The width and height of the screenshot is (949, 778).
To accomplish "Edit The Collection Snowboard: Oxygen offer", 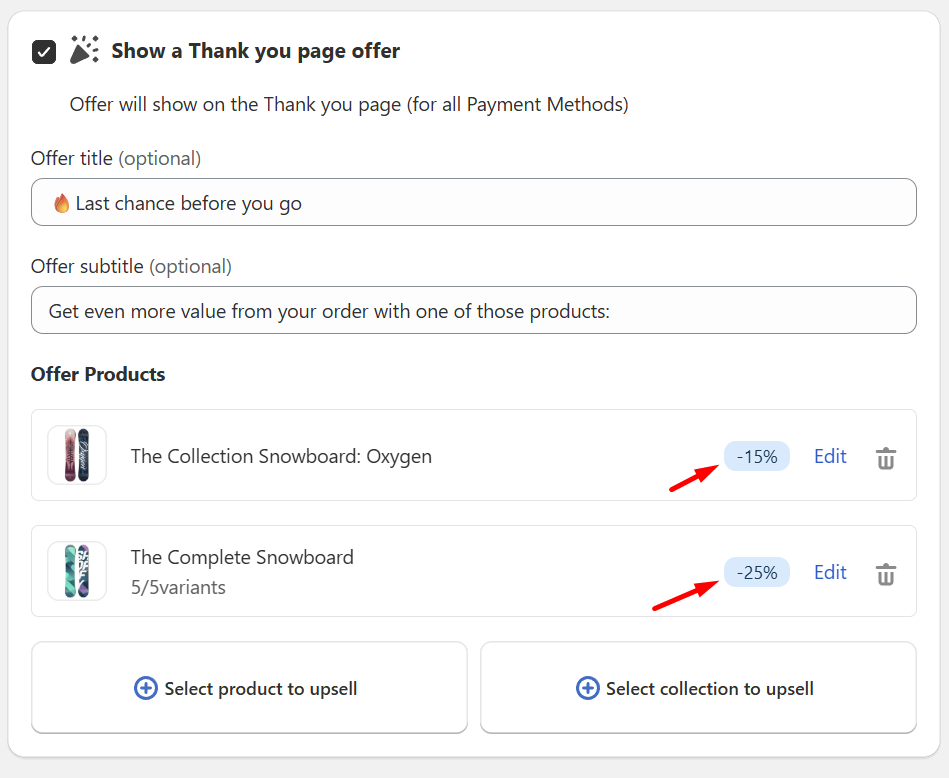I will pos(830,456).
